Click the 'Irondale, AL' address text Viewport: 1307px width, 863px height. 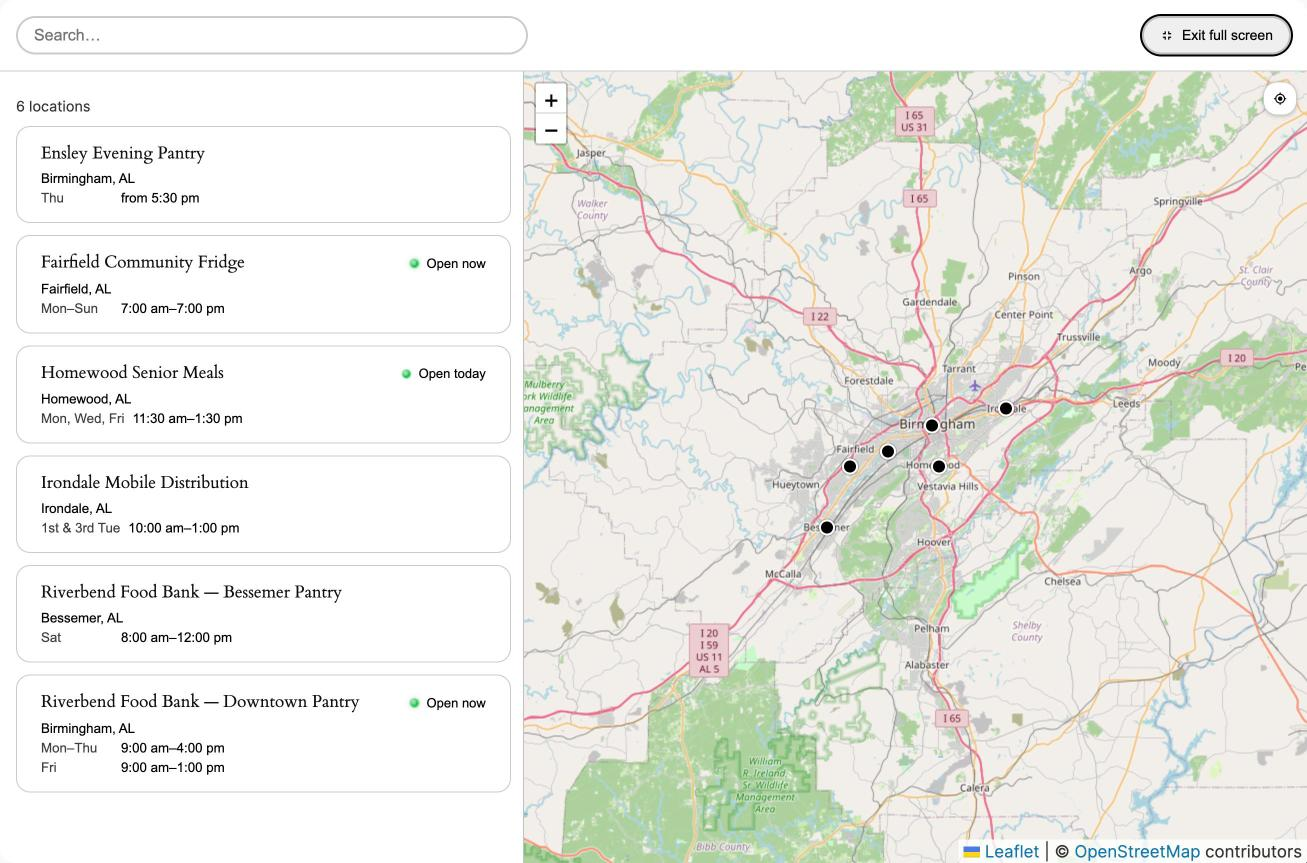point(76,508)
